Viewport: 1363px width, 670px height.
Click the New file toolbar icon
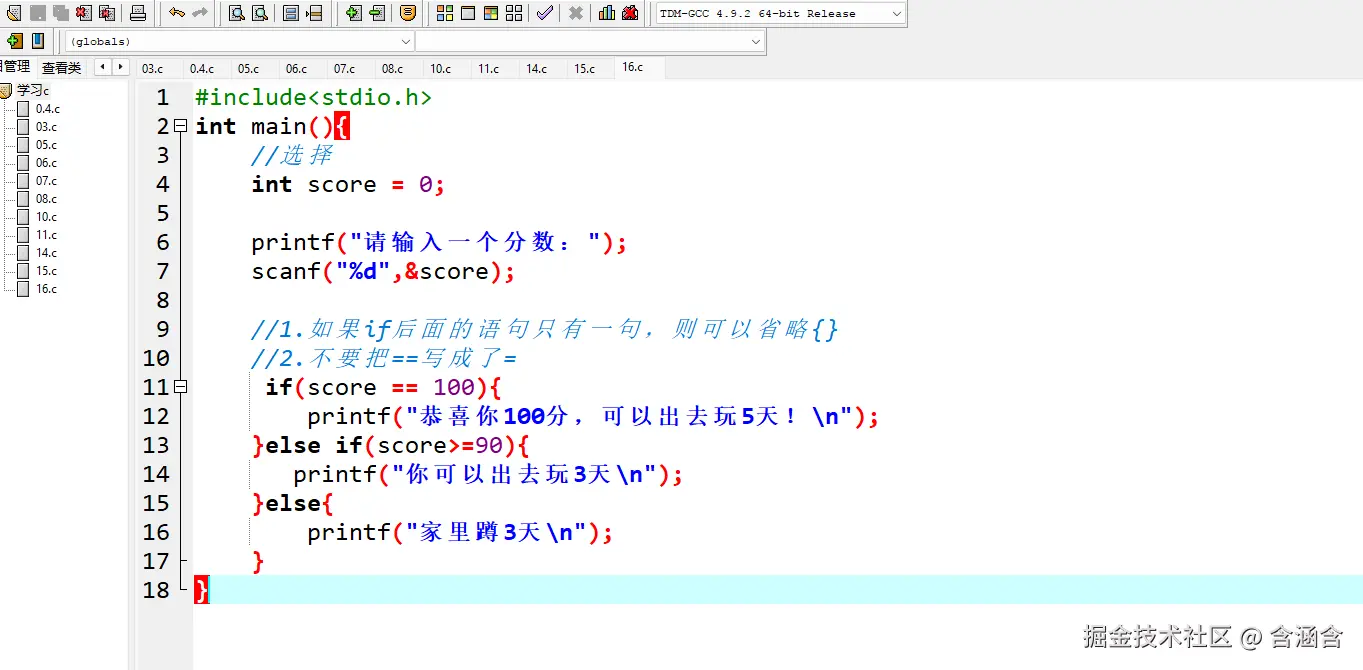14,13
